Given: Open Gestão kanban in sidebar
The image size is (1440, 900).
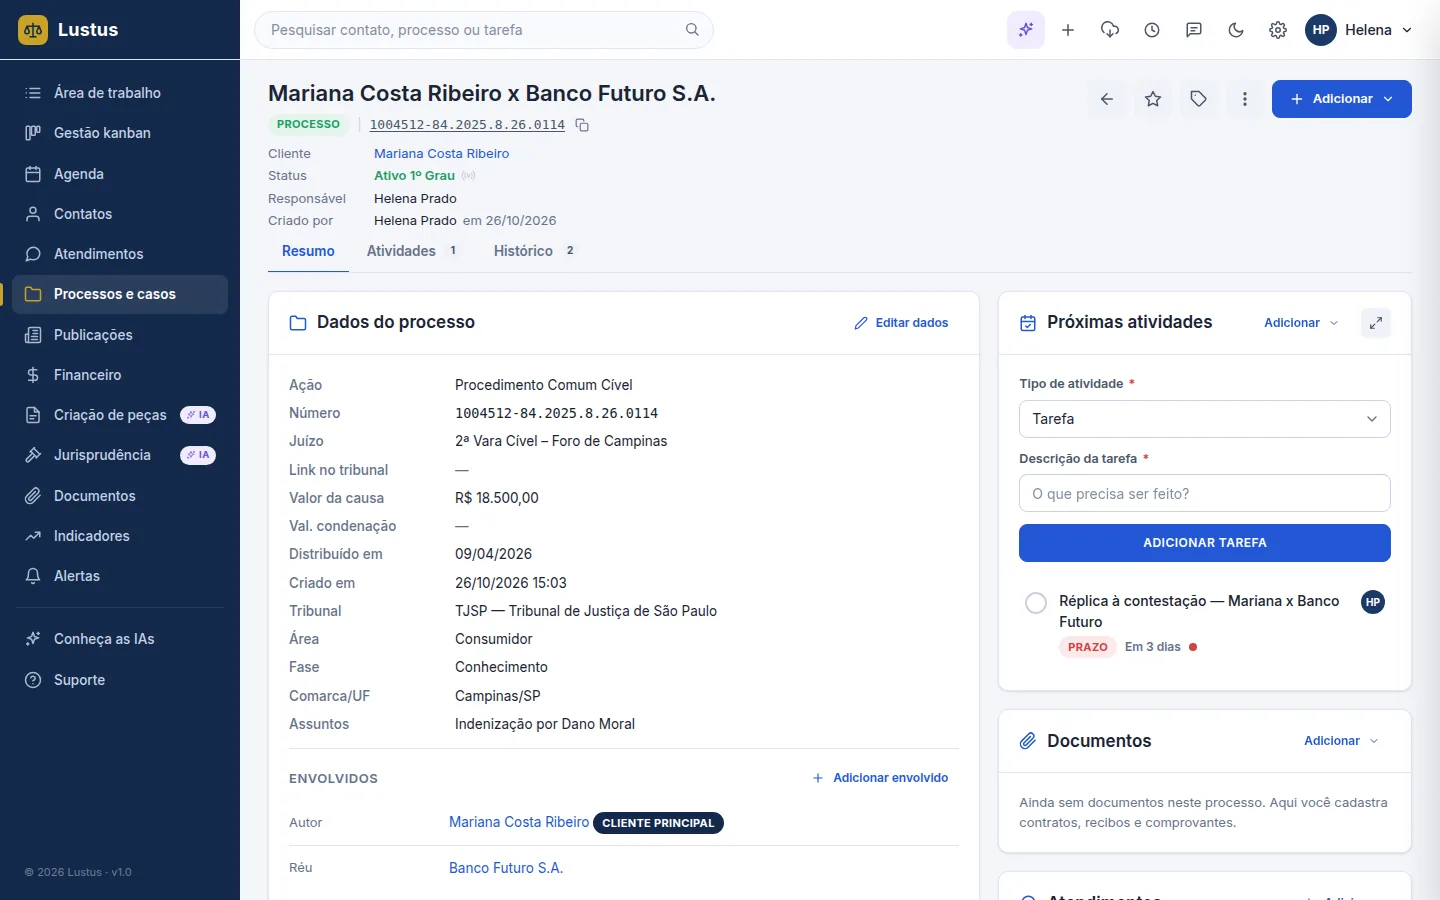Looking at the screenshot, I should pos(120,133).
